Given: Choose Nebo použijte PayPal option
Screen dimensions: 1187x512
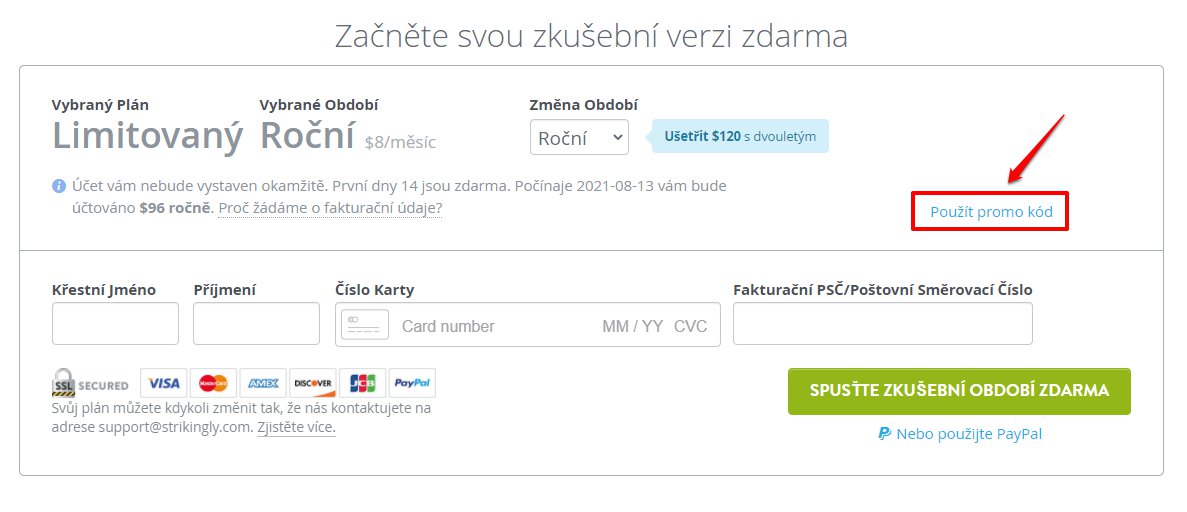Looking at the screenshot, I should coord(960,434).
